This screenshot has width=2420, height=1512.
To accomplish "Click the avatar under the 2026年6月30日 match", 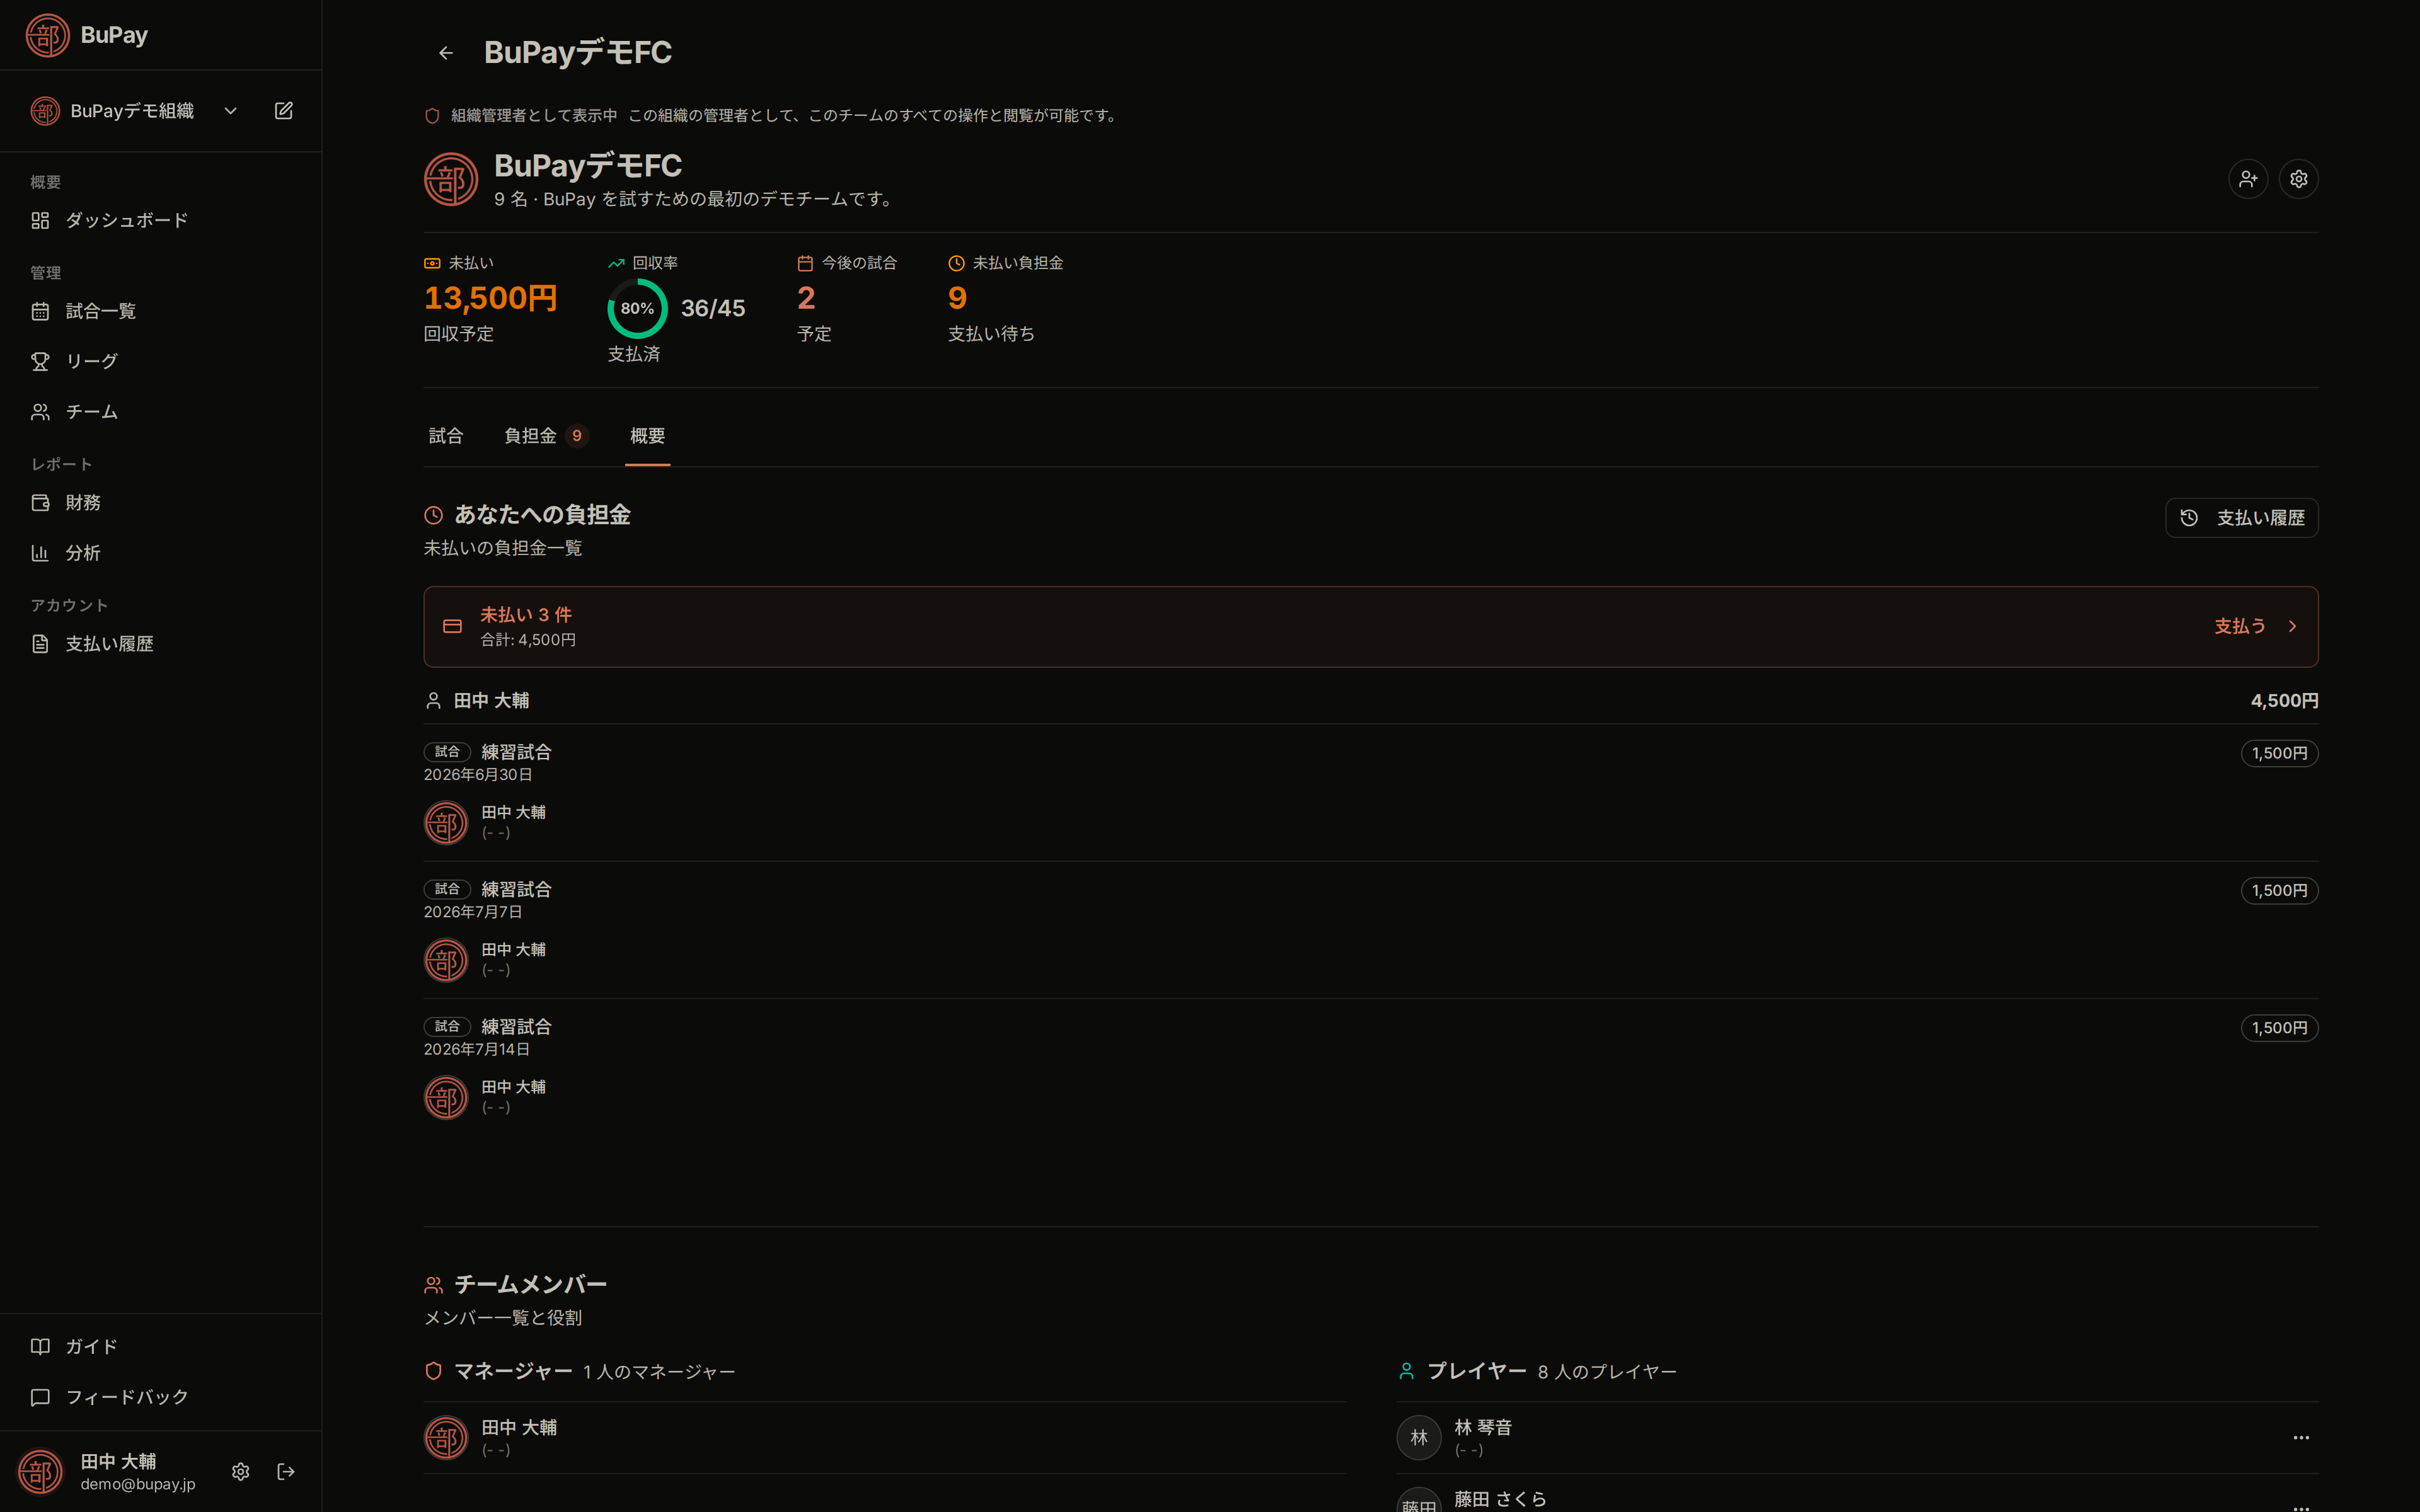I will [446, 823].
